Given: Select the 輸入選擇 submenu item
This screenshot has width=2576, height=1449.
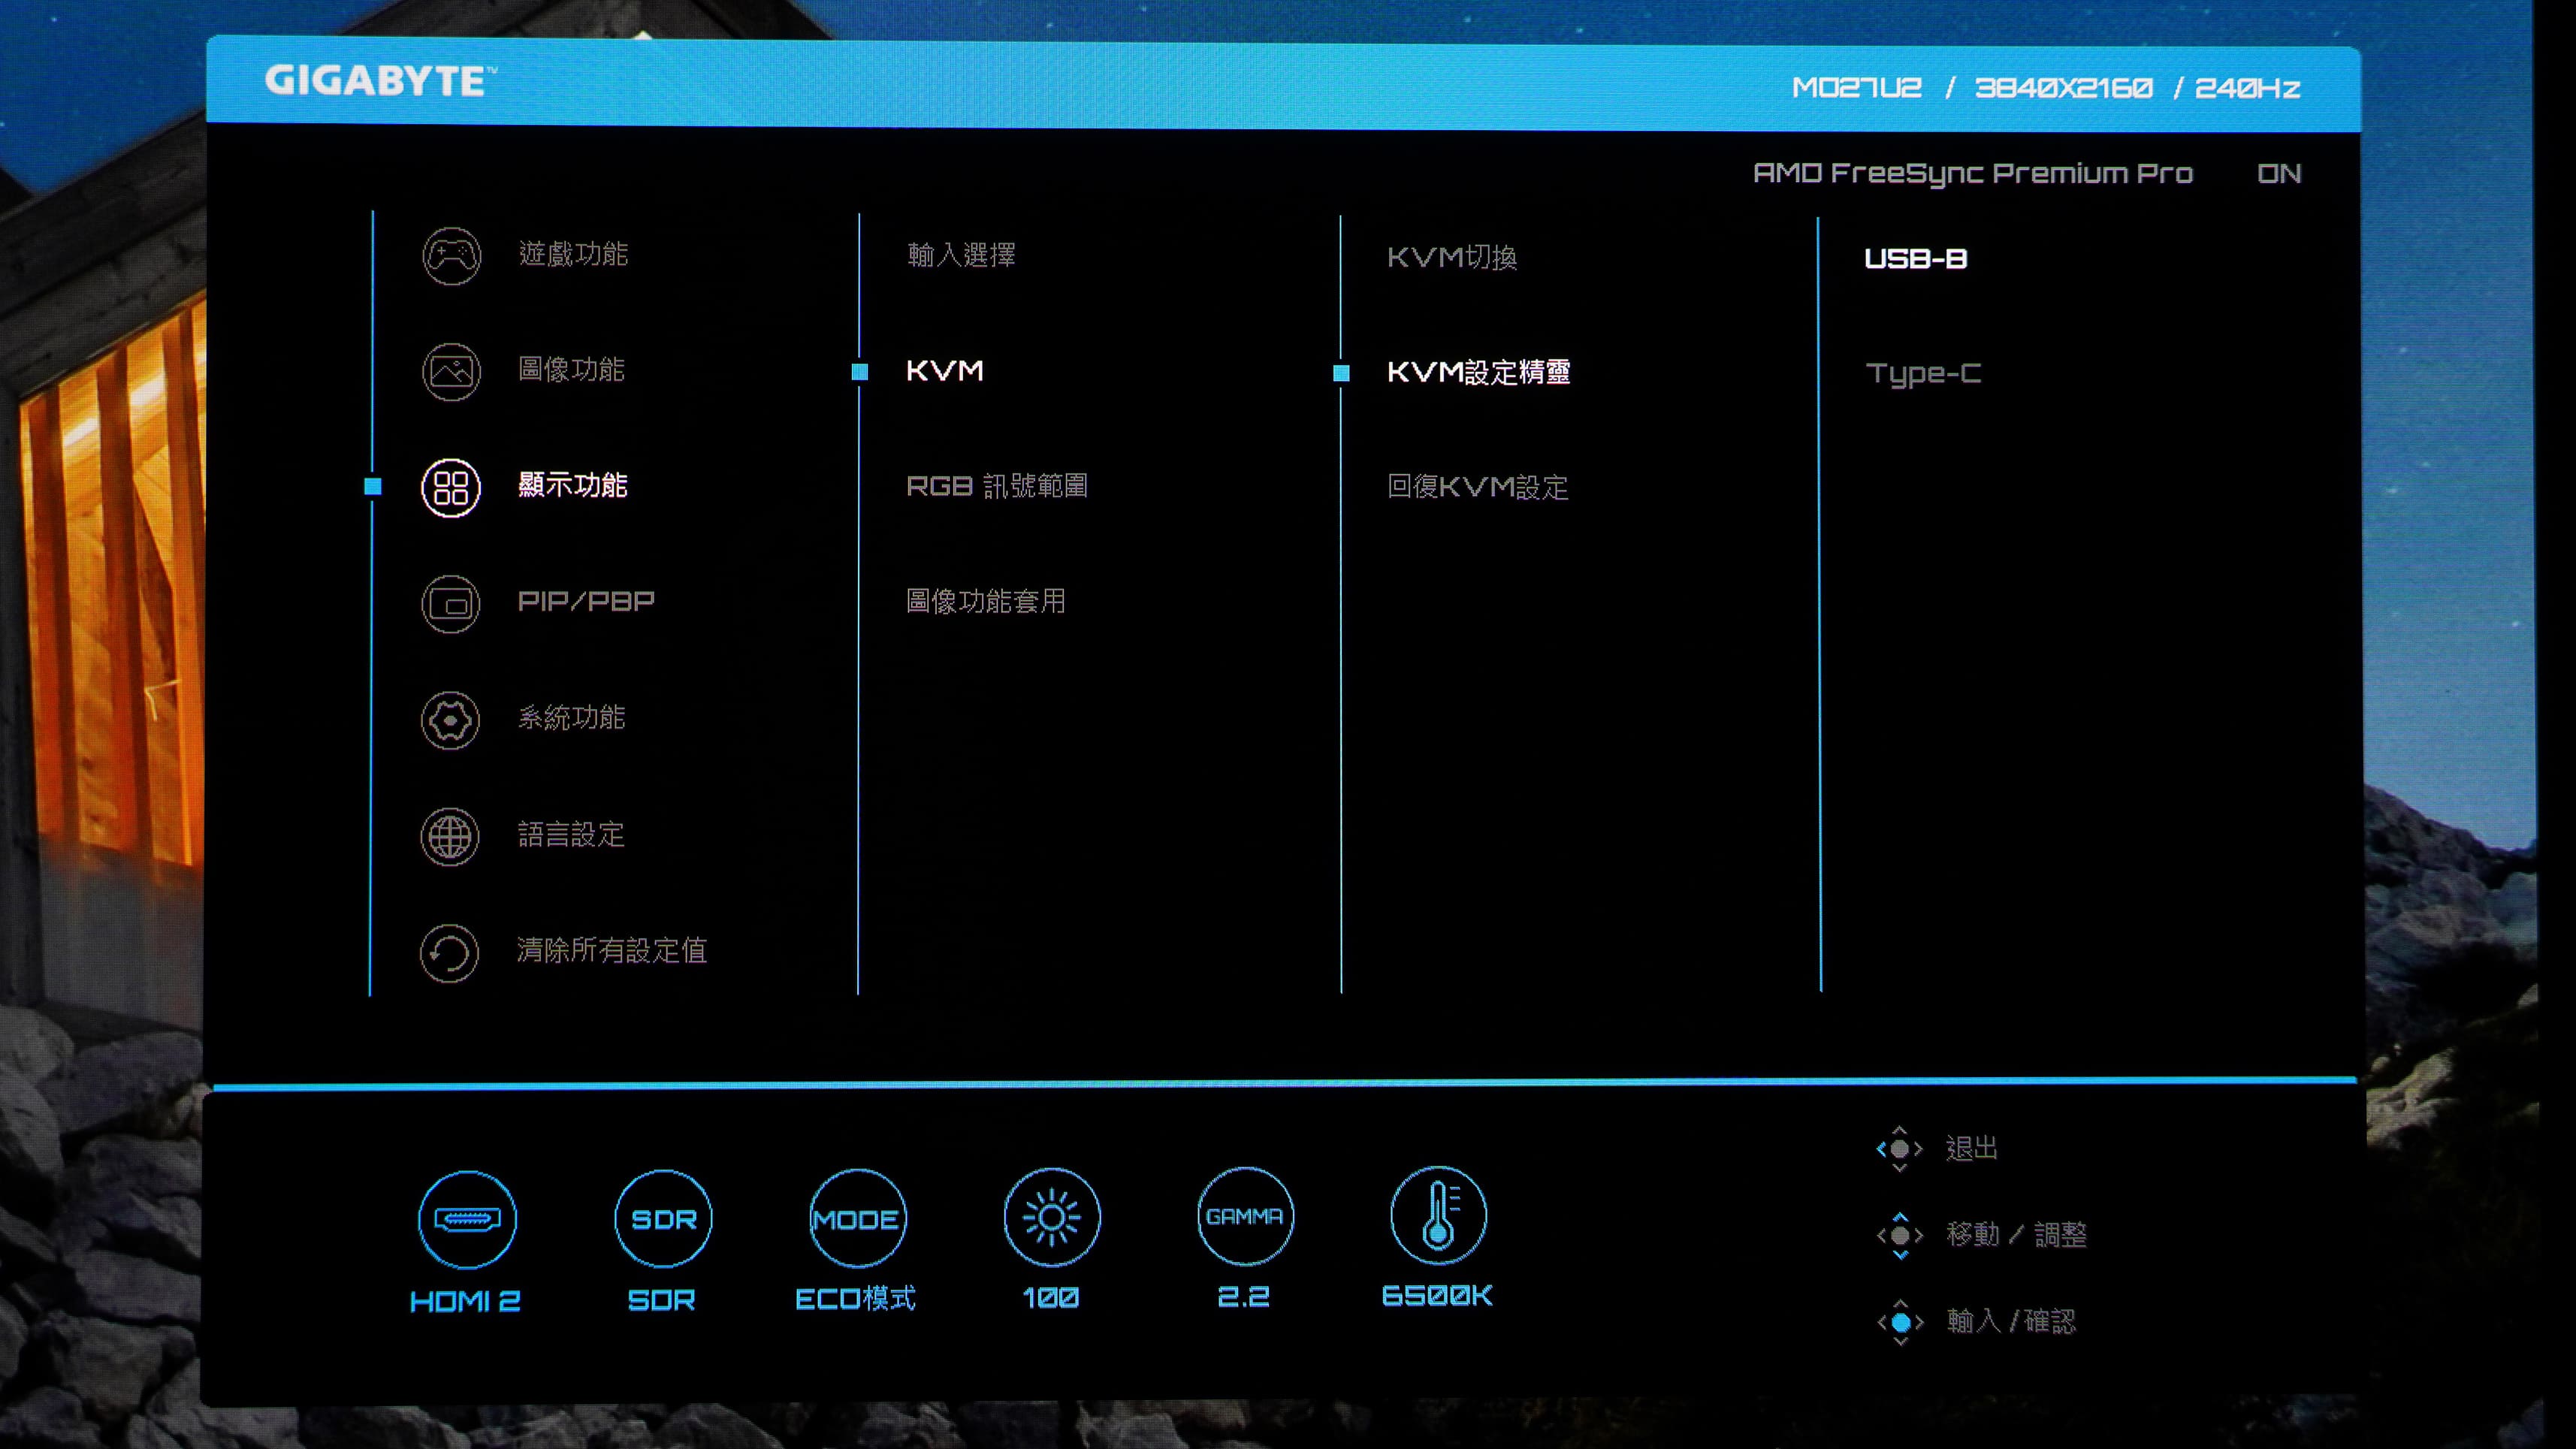Looking at the screenshot, I should tap(961, 255).
